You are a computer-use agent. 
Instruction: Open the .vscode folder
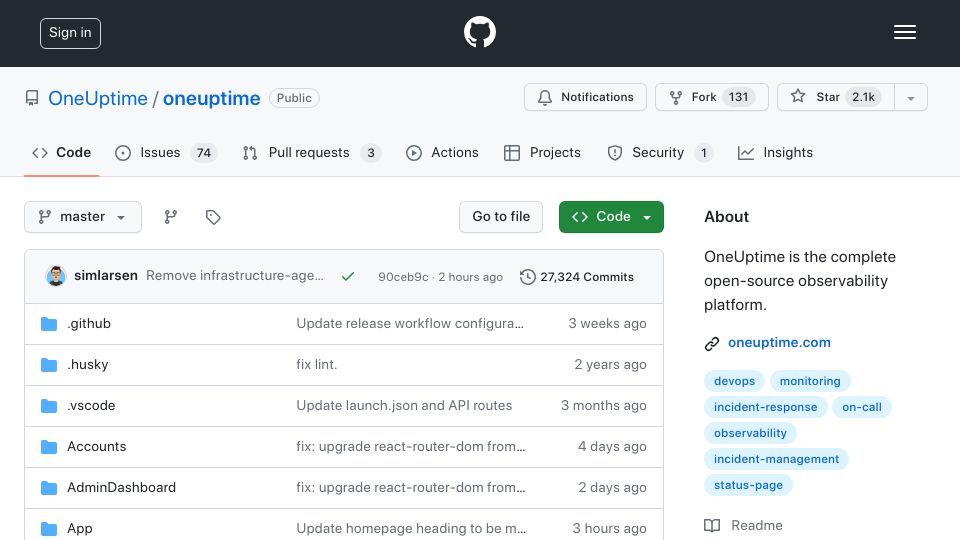pyautogui.click(x=91, y=405)
